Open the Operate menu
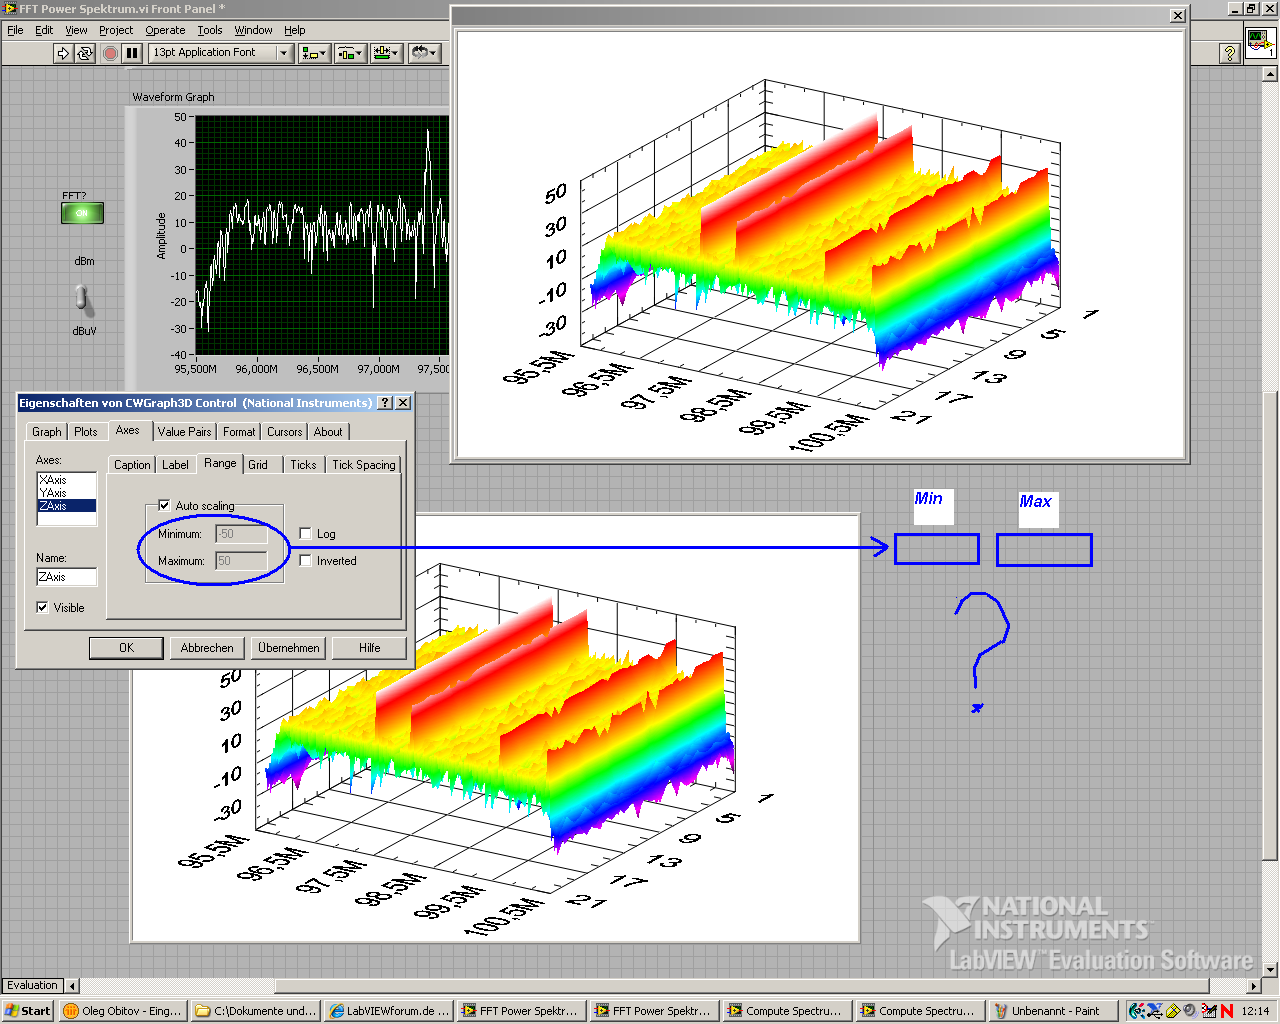Screen dimensions: 1280x1024 point(165,30)
